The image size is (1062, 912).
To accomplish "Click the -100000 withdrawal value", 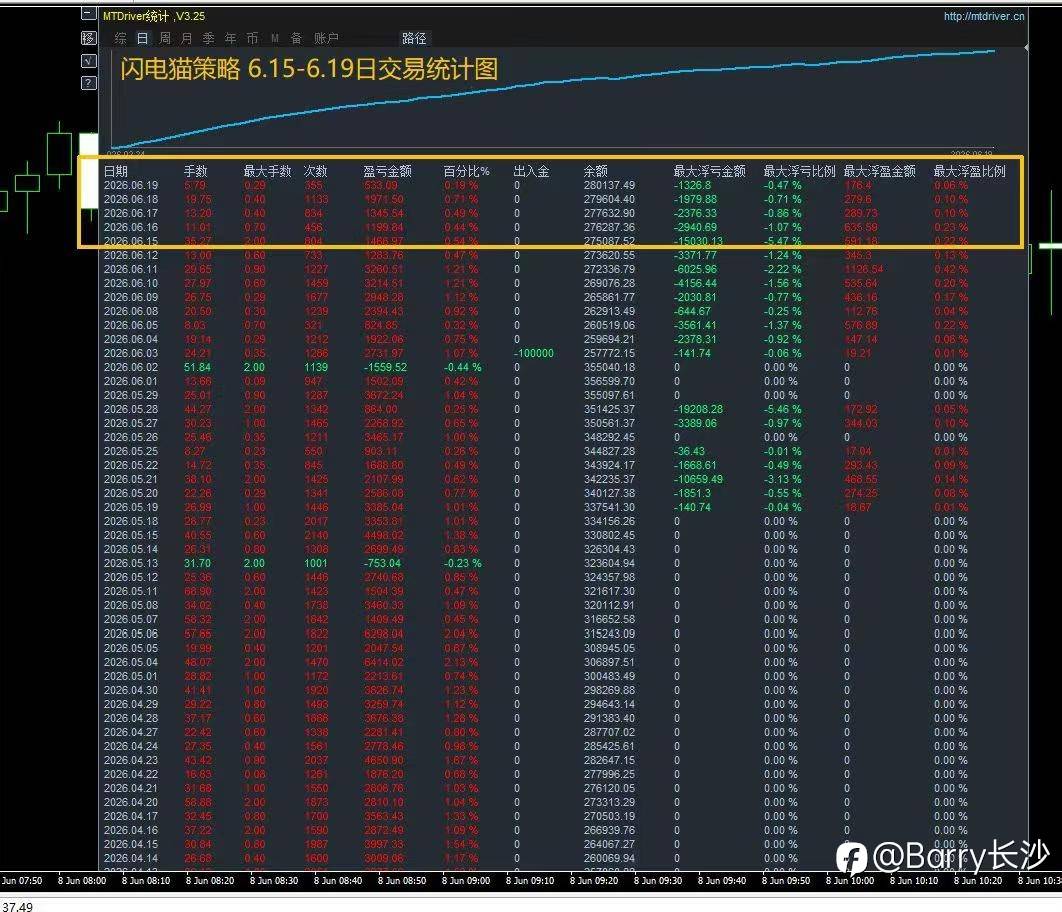I will (x=533, y=353).
